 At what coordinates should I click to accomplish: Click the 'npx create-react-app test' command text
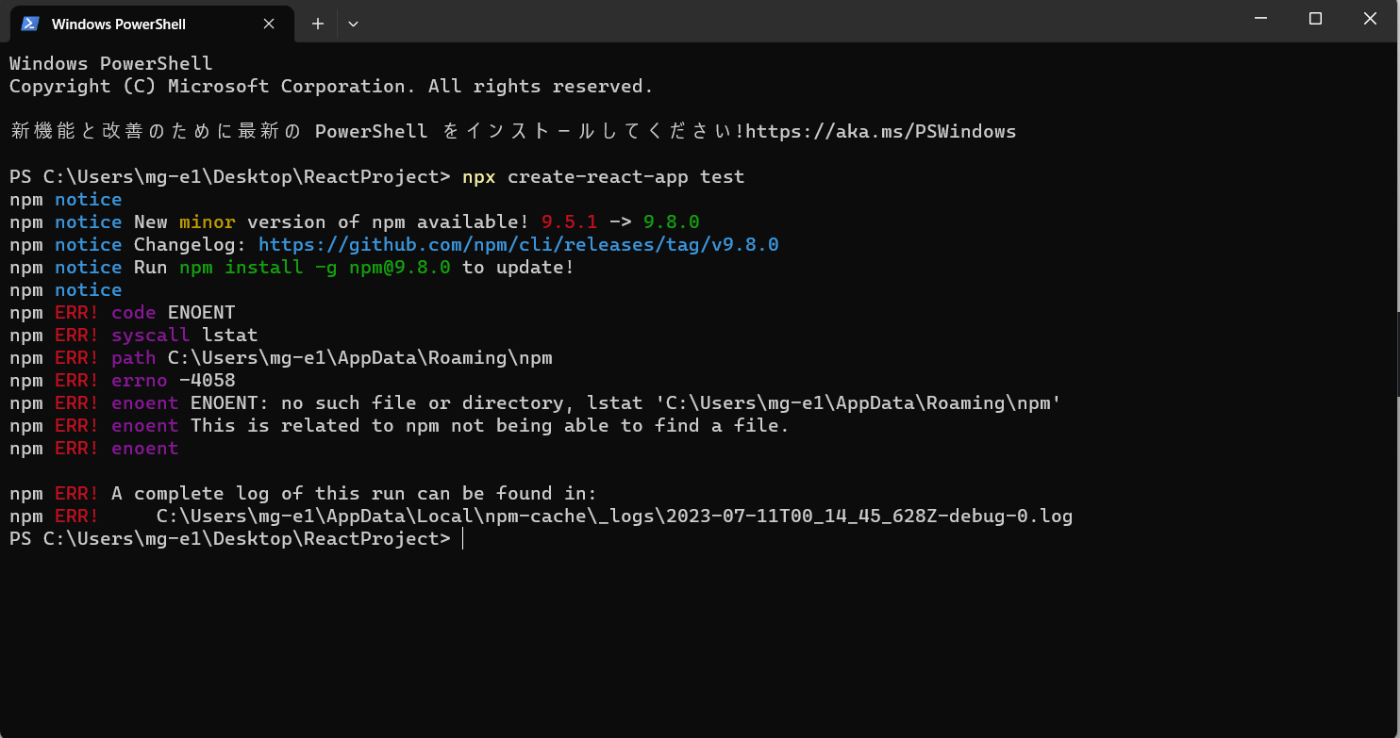(x=603, y=177)
